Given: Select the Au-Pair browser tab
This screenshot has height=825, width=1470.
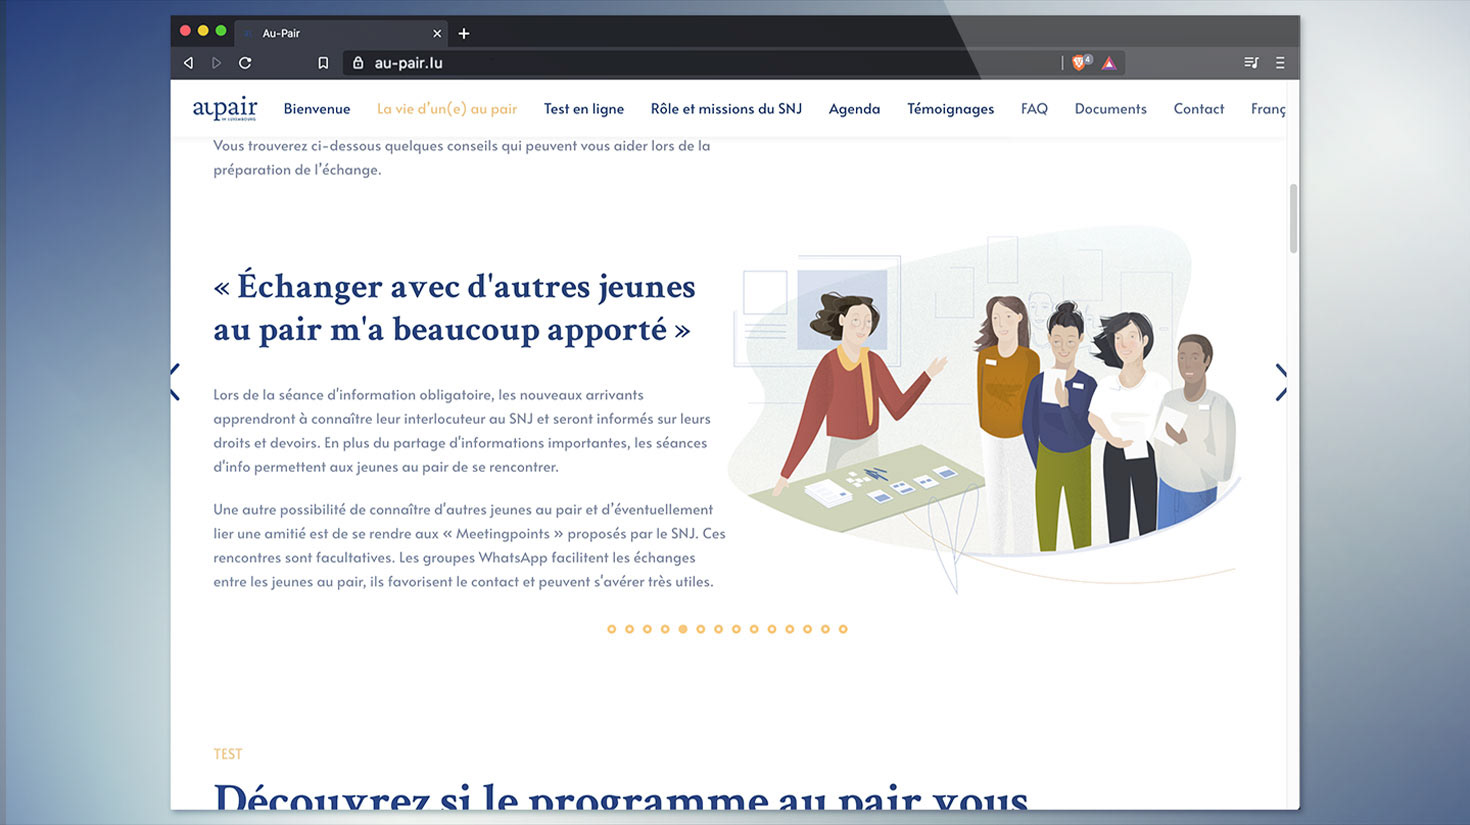Looking at the screenshot, I should pyautogui.click(x=340, y=33).
